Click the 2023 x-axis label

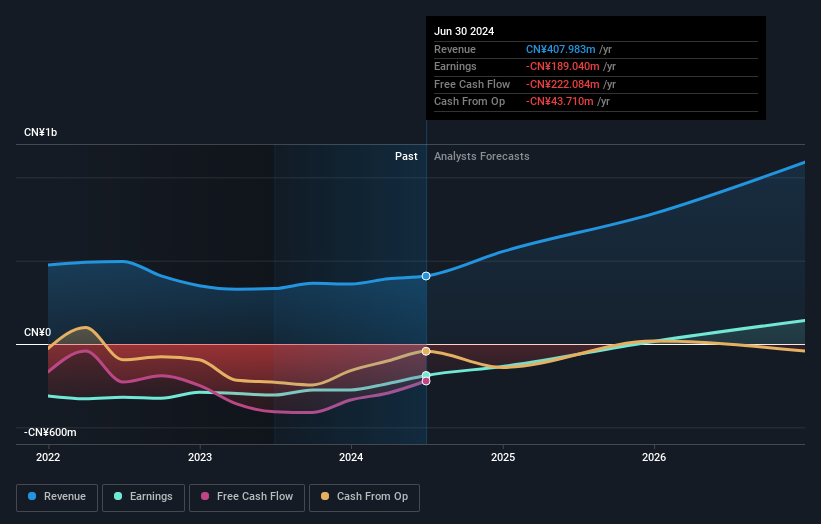pyautogui.click(x=200, y=458)
